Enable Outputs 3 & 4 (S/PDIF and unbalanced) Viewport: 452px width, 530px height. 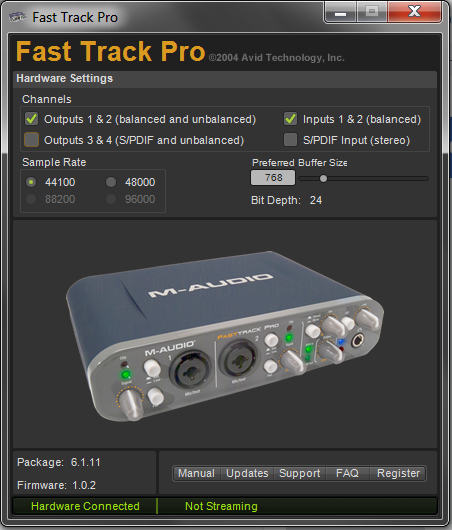32,140
